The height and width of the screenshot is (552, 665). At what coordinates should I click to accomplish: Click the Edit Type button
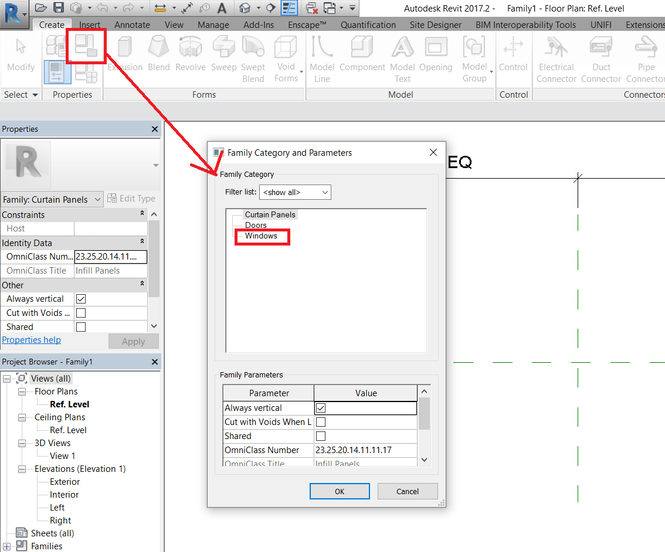point(131,198)
